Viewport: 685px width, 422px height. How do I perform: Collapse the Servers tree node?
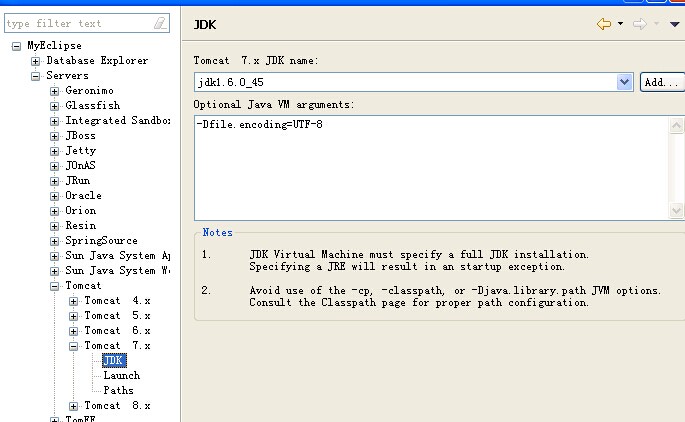coord(35,76)
